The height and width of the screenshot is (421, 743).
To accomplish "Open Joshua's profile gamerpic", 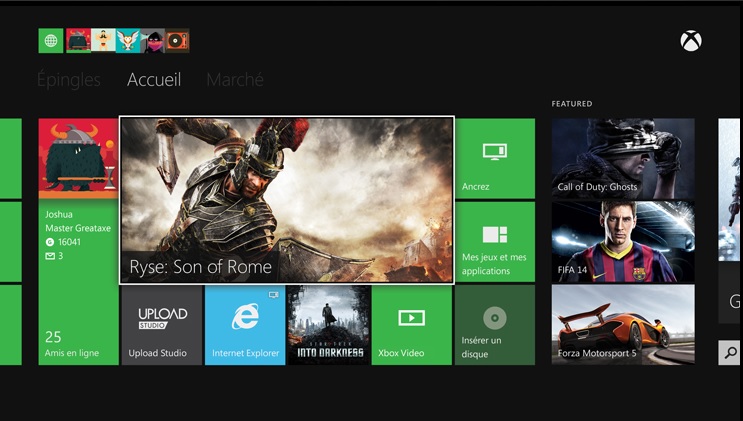I will pyautogui.click(x=78, y=158).
